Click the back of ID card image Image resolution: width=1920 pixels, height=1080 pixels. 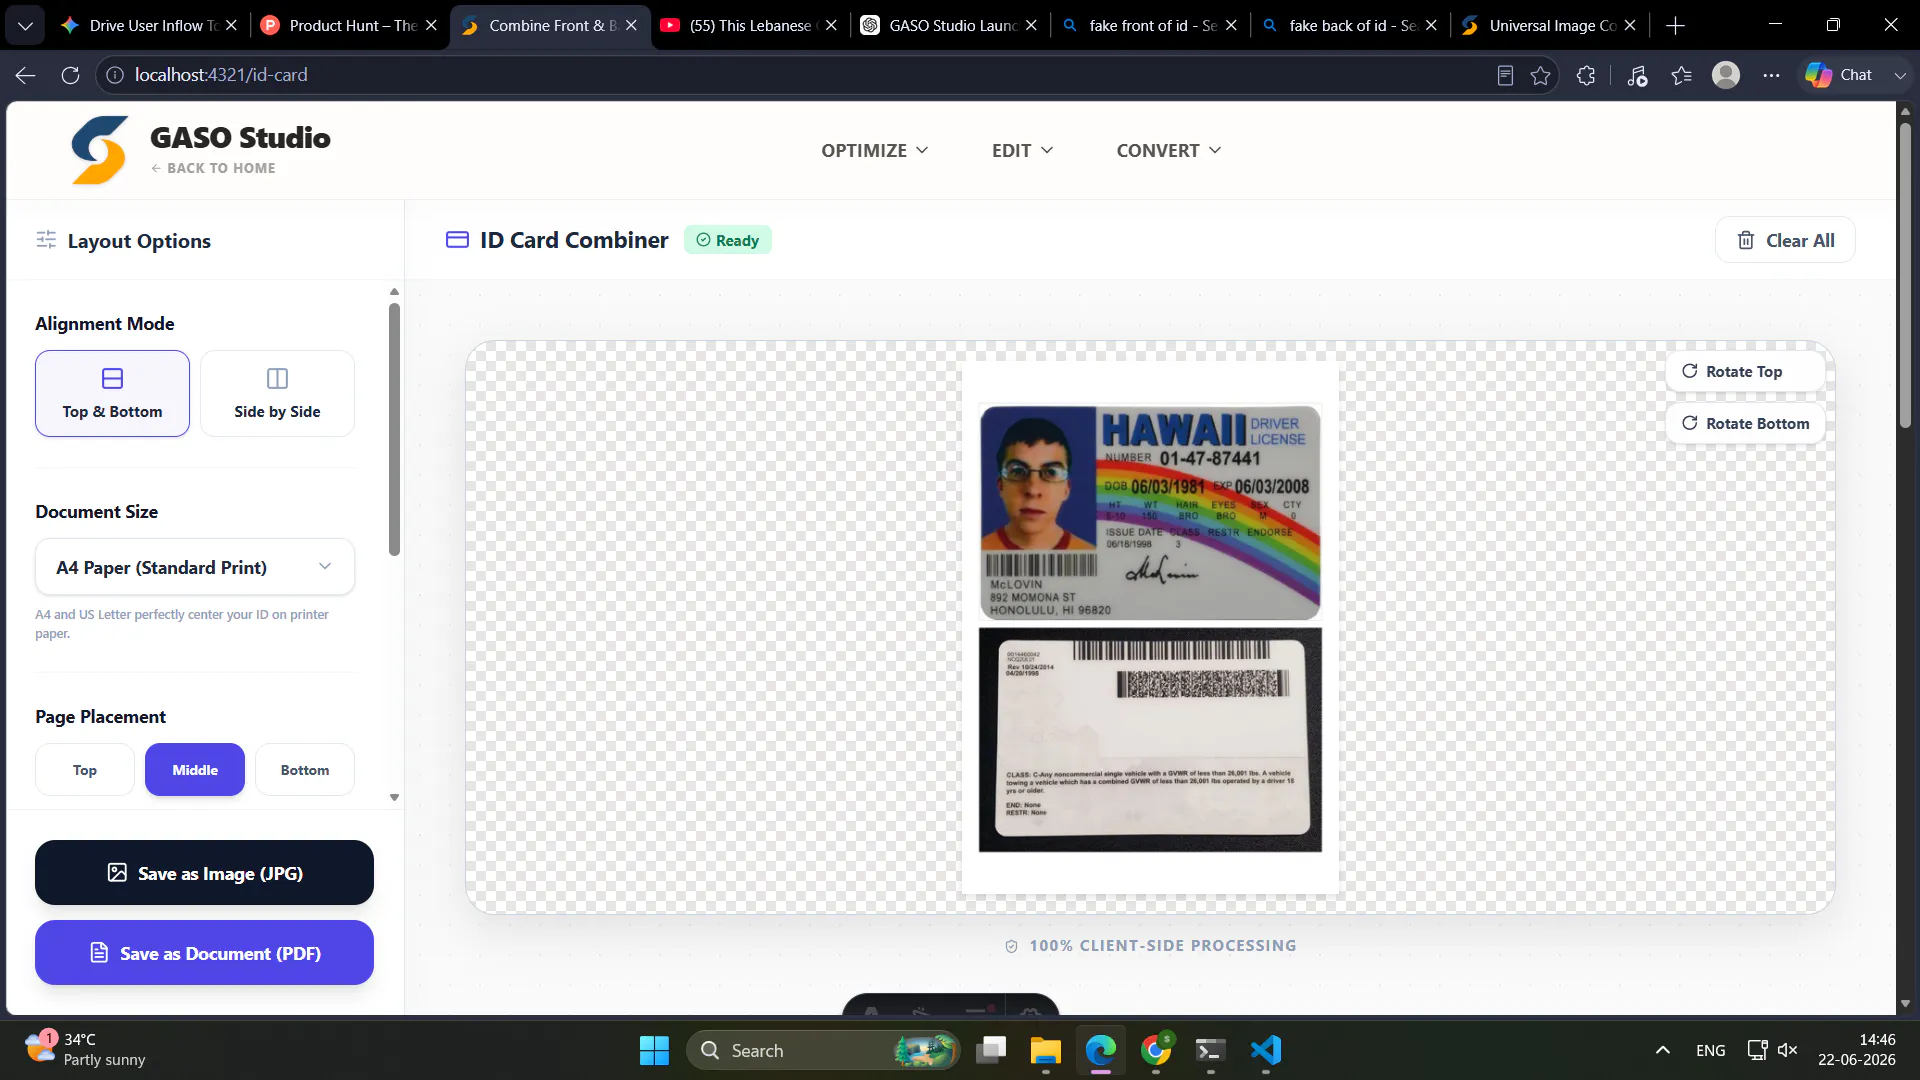(1150, 740)
